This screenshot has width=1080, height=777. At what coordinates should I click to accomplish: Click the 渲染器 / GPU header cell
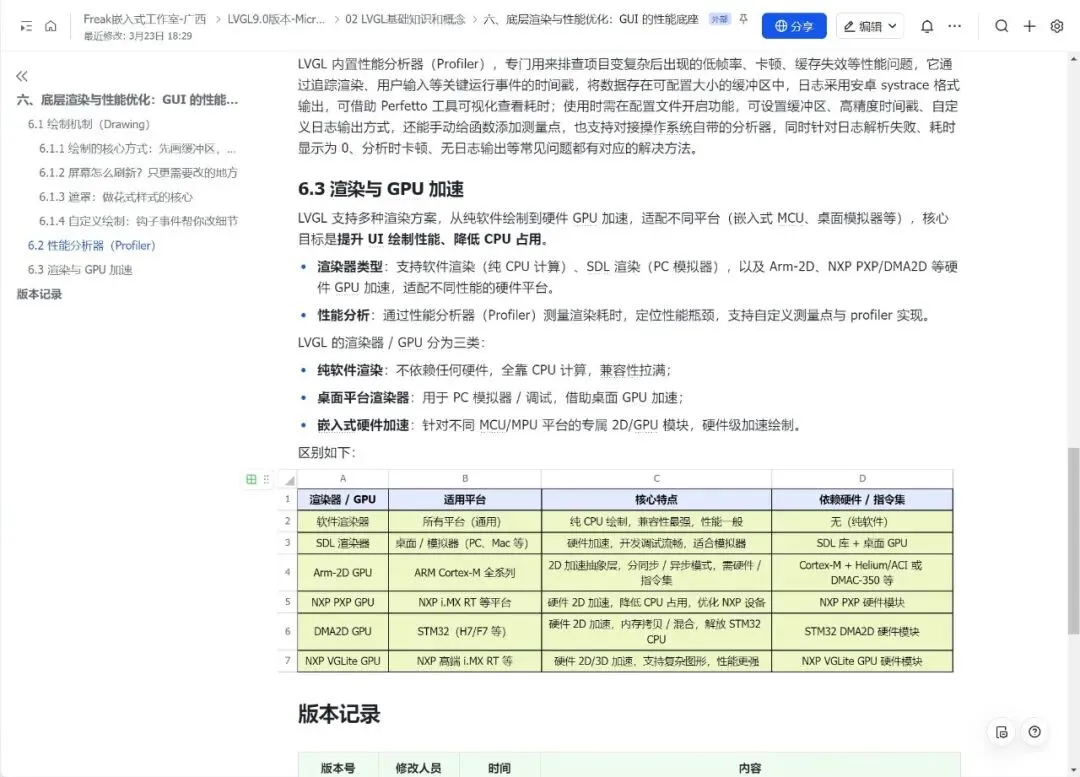[343, 499]
